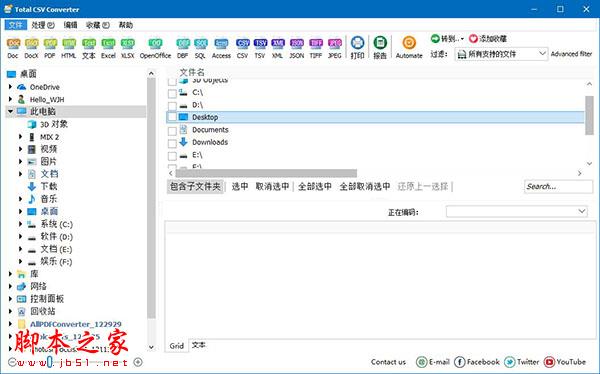Open the Twitter link icon
This screenshot has width=600, height=374.
point(510,362)
